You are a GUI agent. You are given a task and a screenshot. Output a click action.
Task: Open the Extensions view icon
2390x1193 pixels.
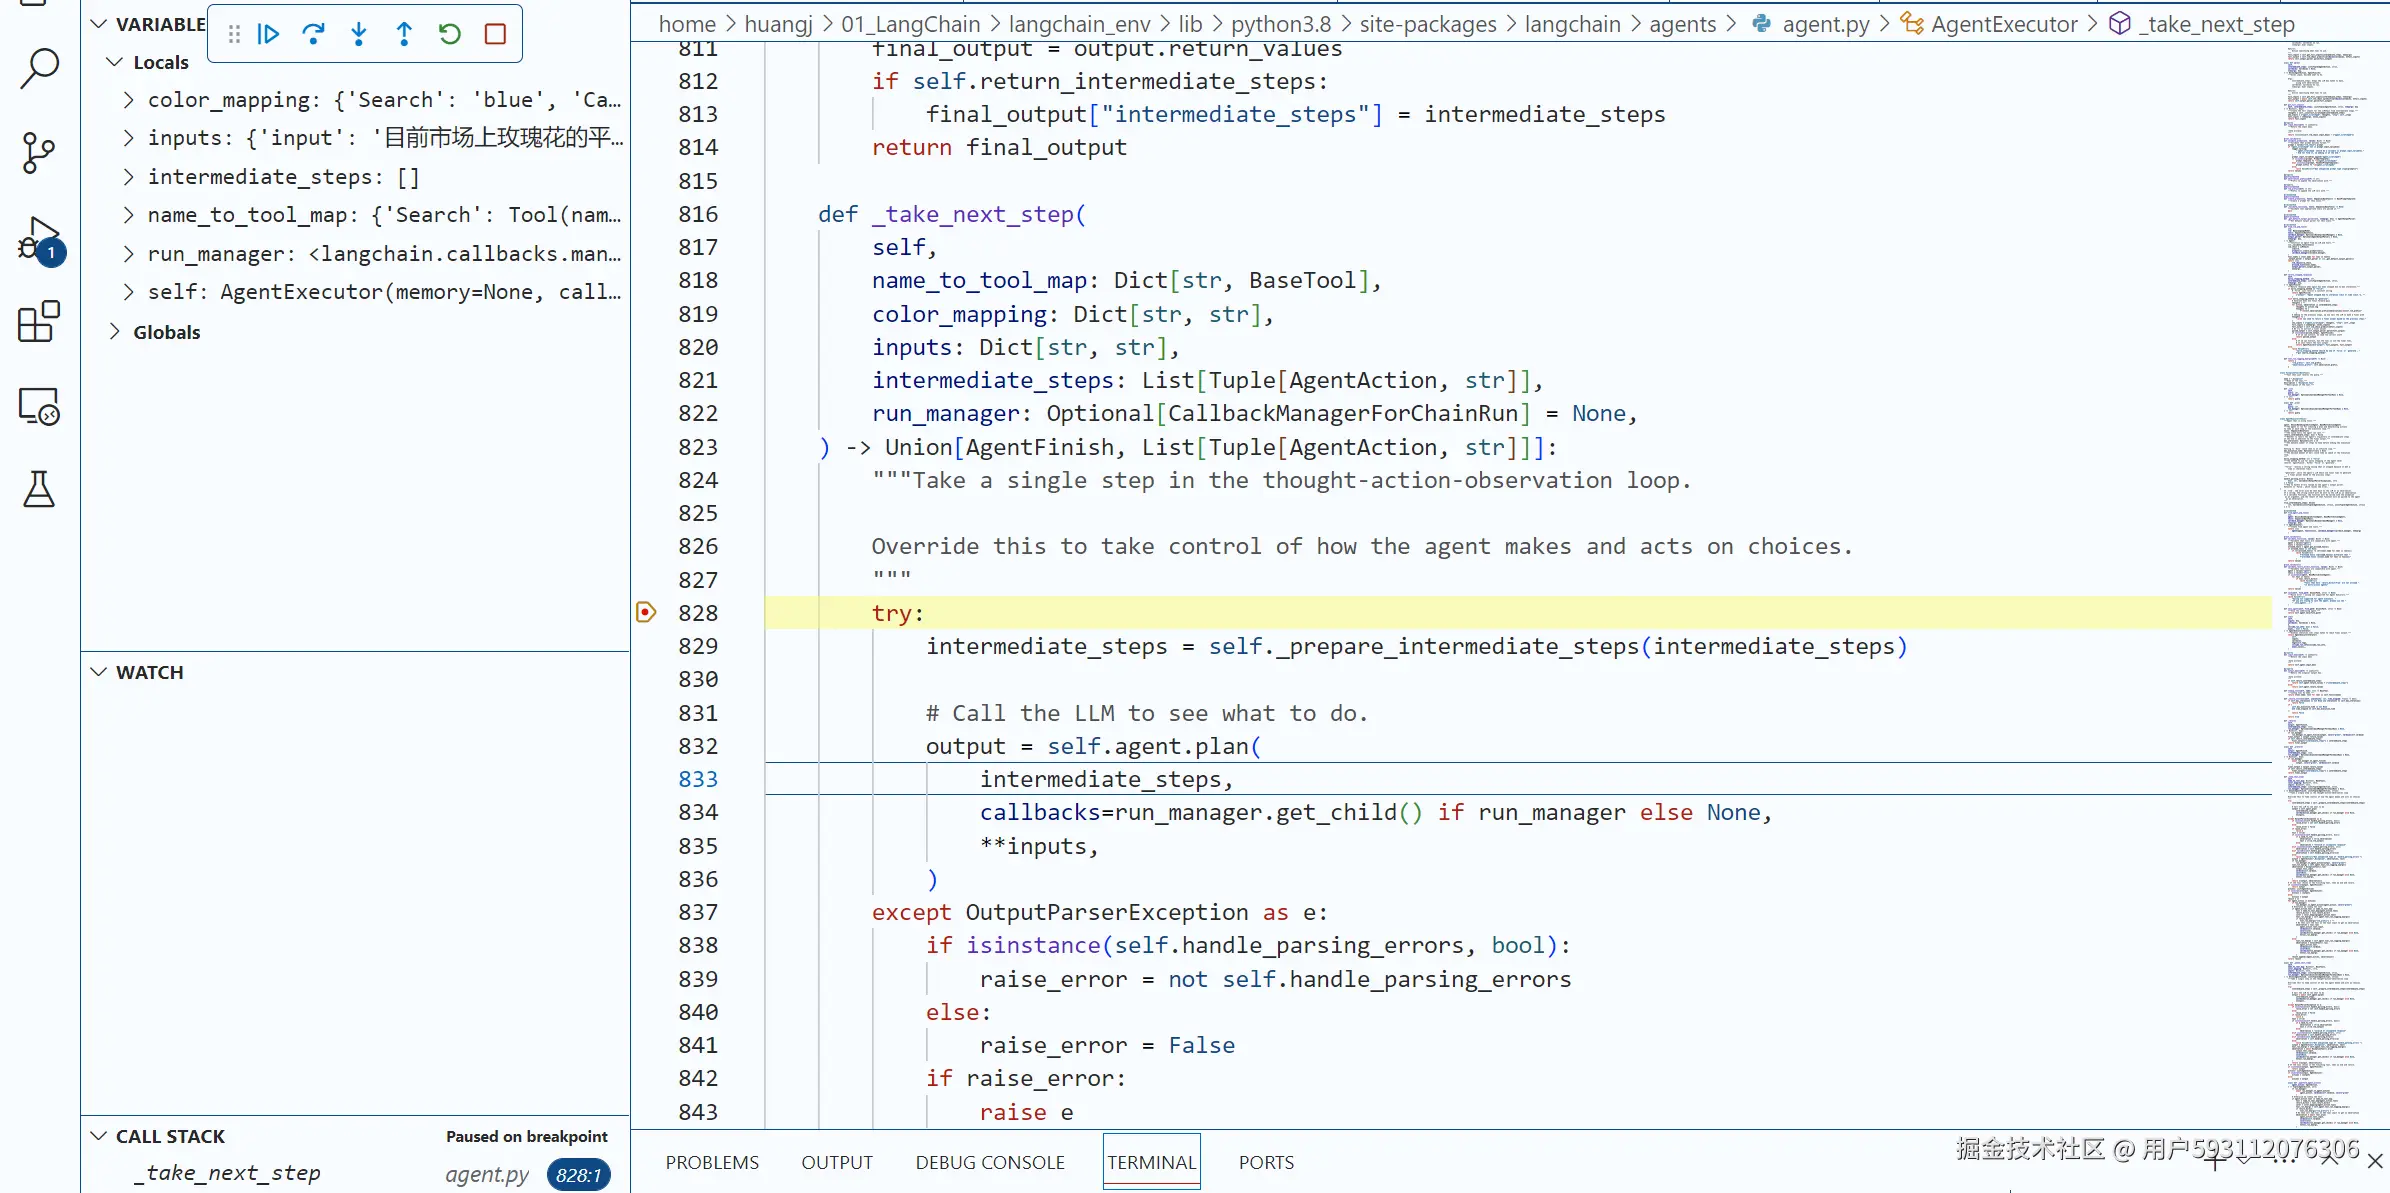tap(39, 322)
